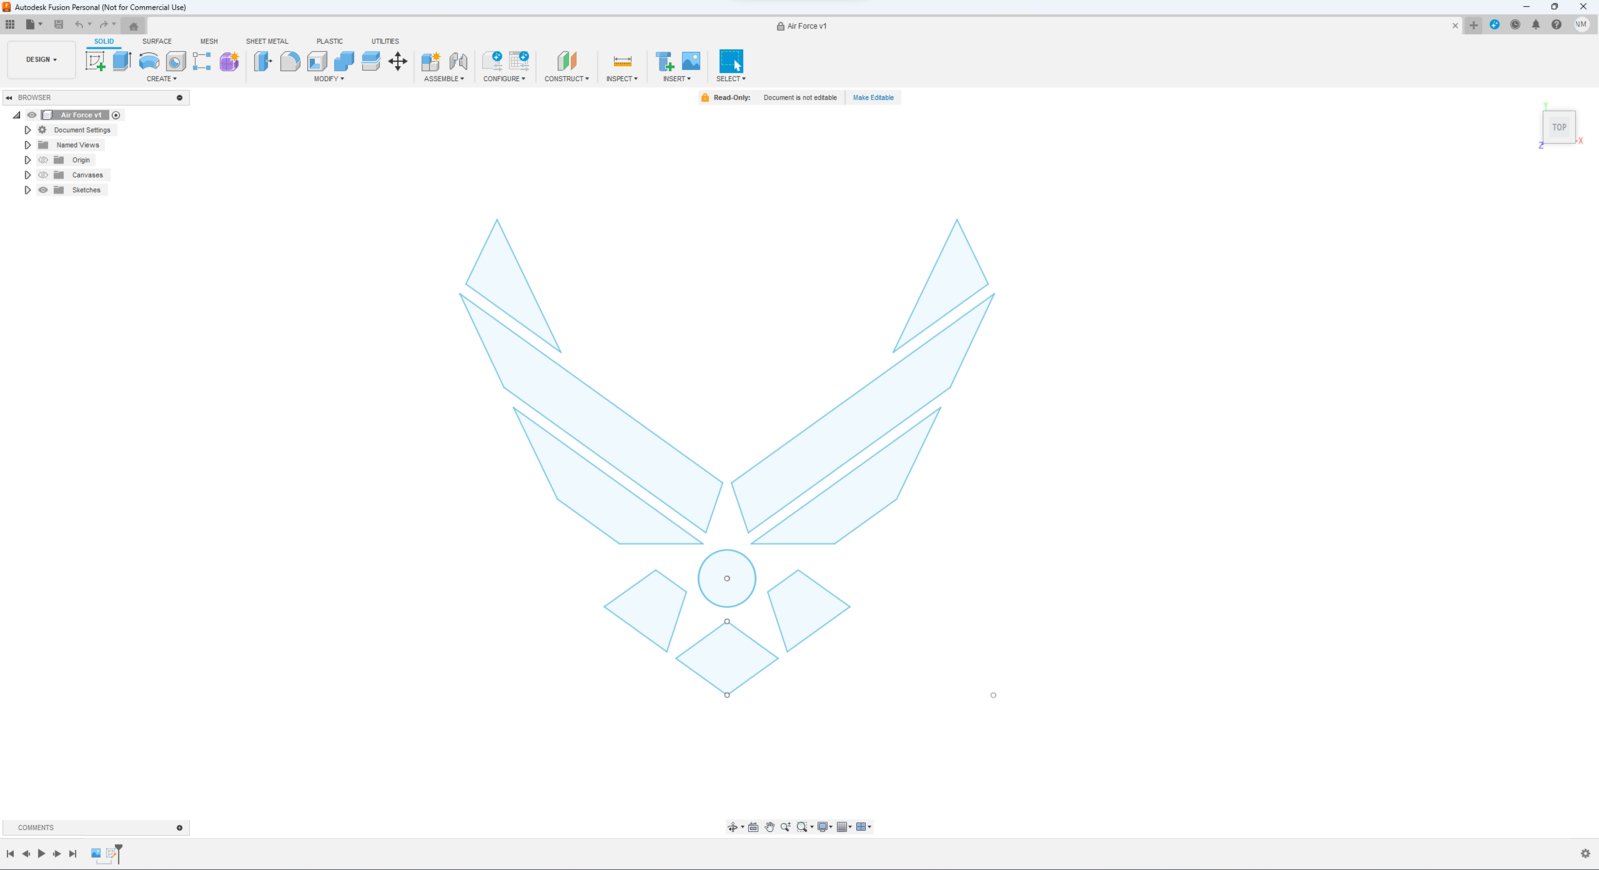Select the Joint tool icon
The image size is (1599, 870).
tap(458, 61)
